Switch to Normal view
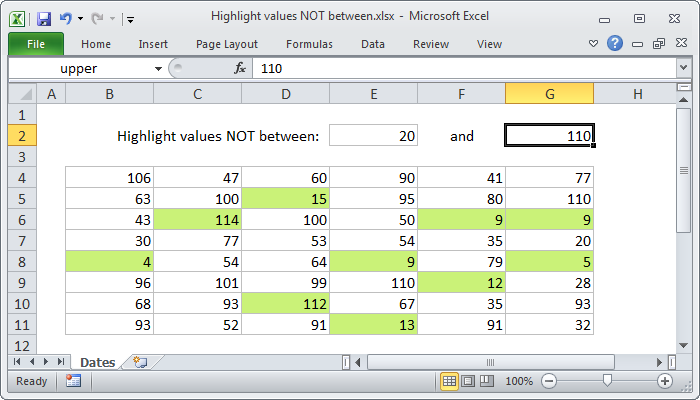700x400 pixels. click(450, 381)
